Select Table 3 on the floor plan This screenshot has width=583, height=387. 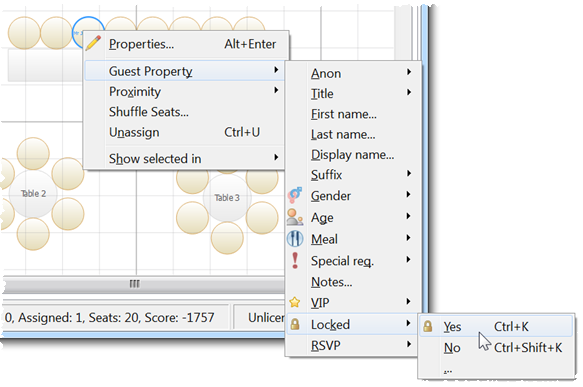click(x=227, y=198)
